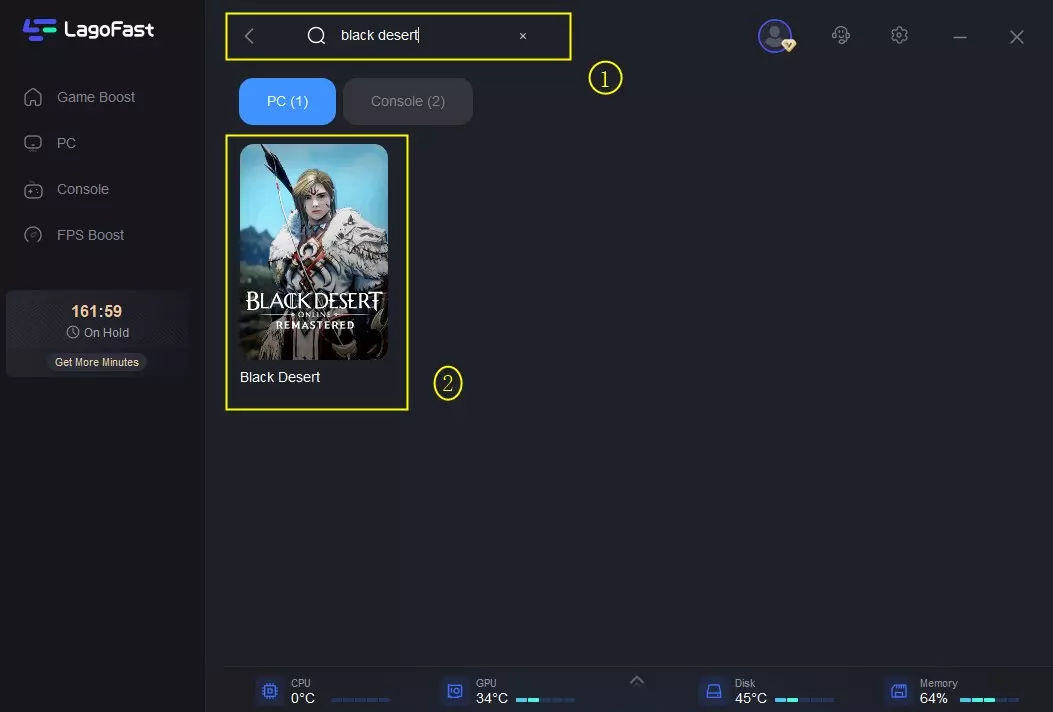Switch to the Console (2) tab
Screen dimensions: 1053x712
click(x=408, y=101)
